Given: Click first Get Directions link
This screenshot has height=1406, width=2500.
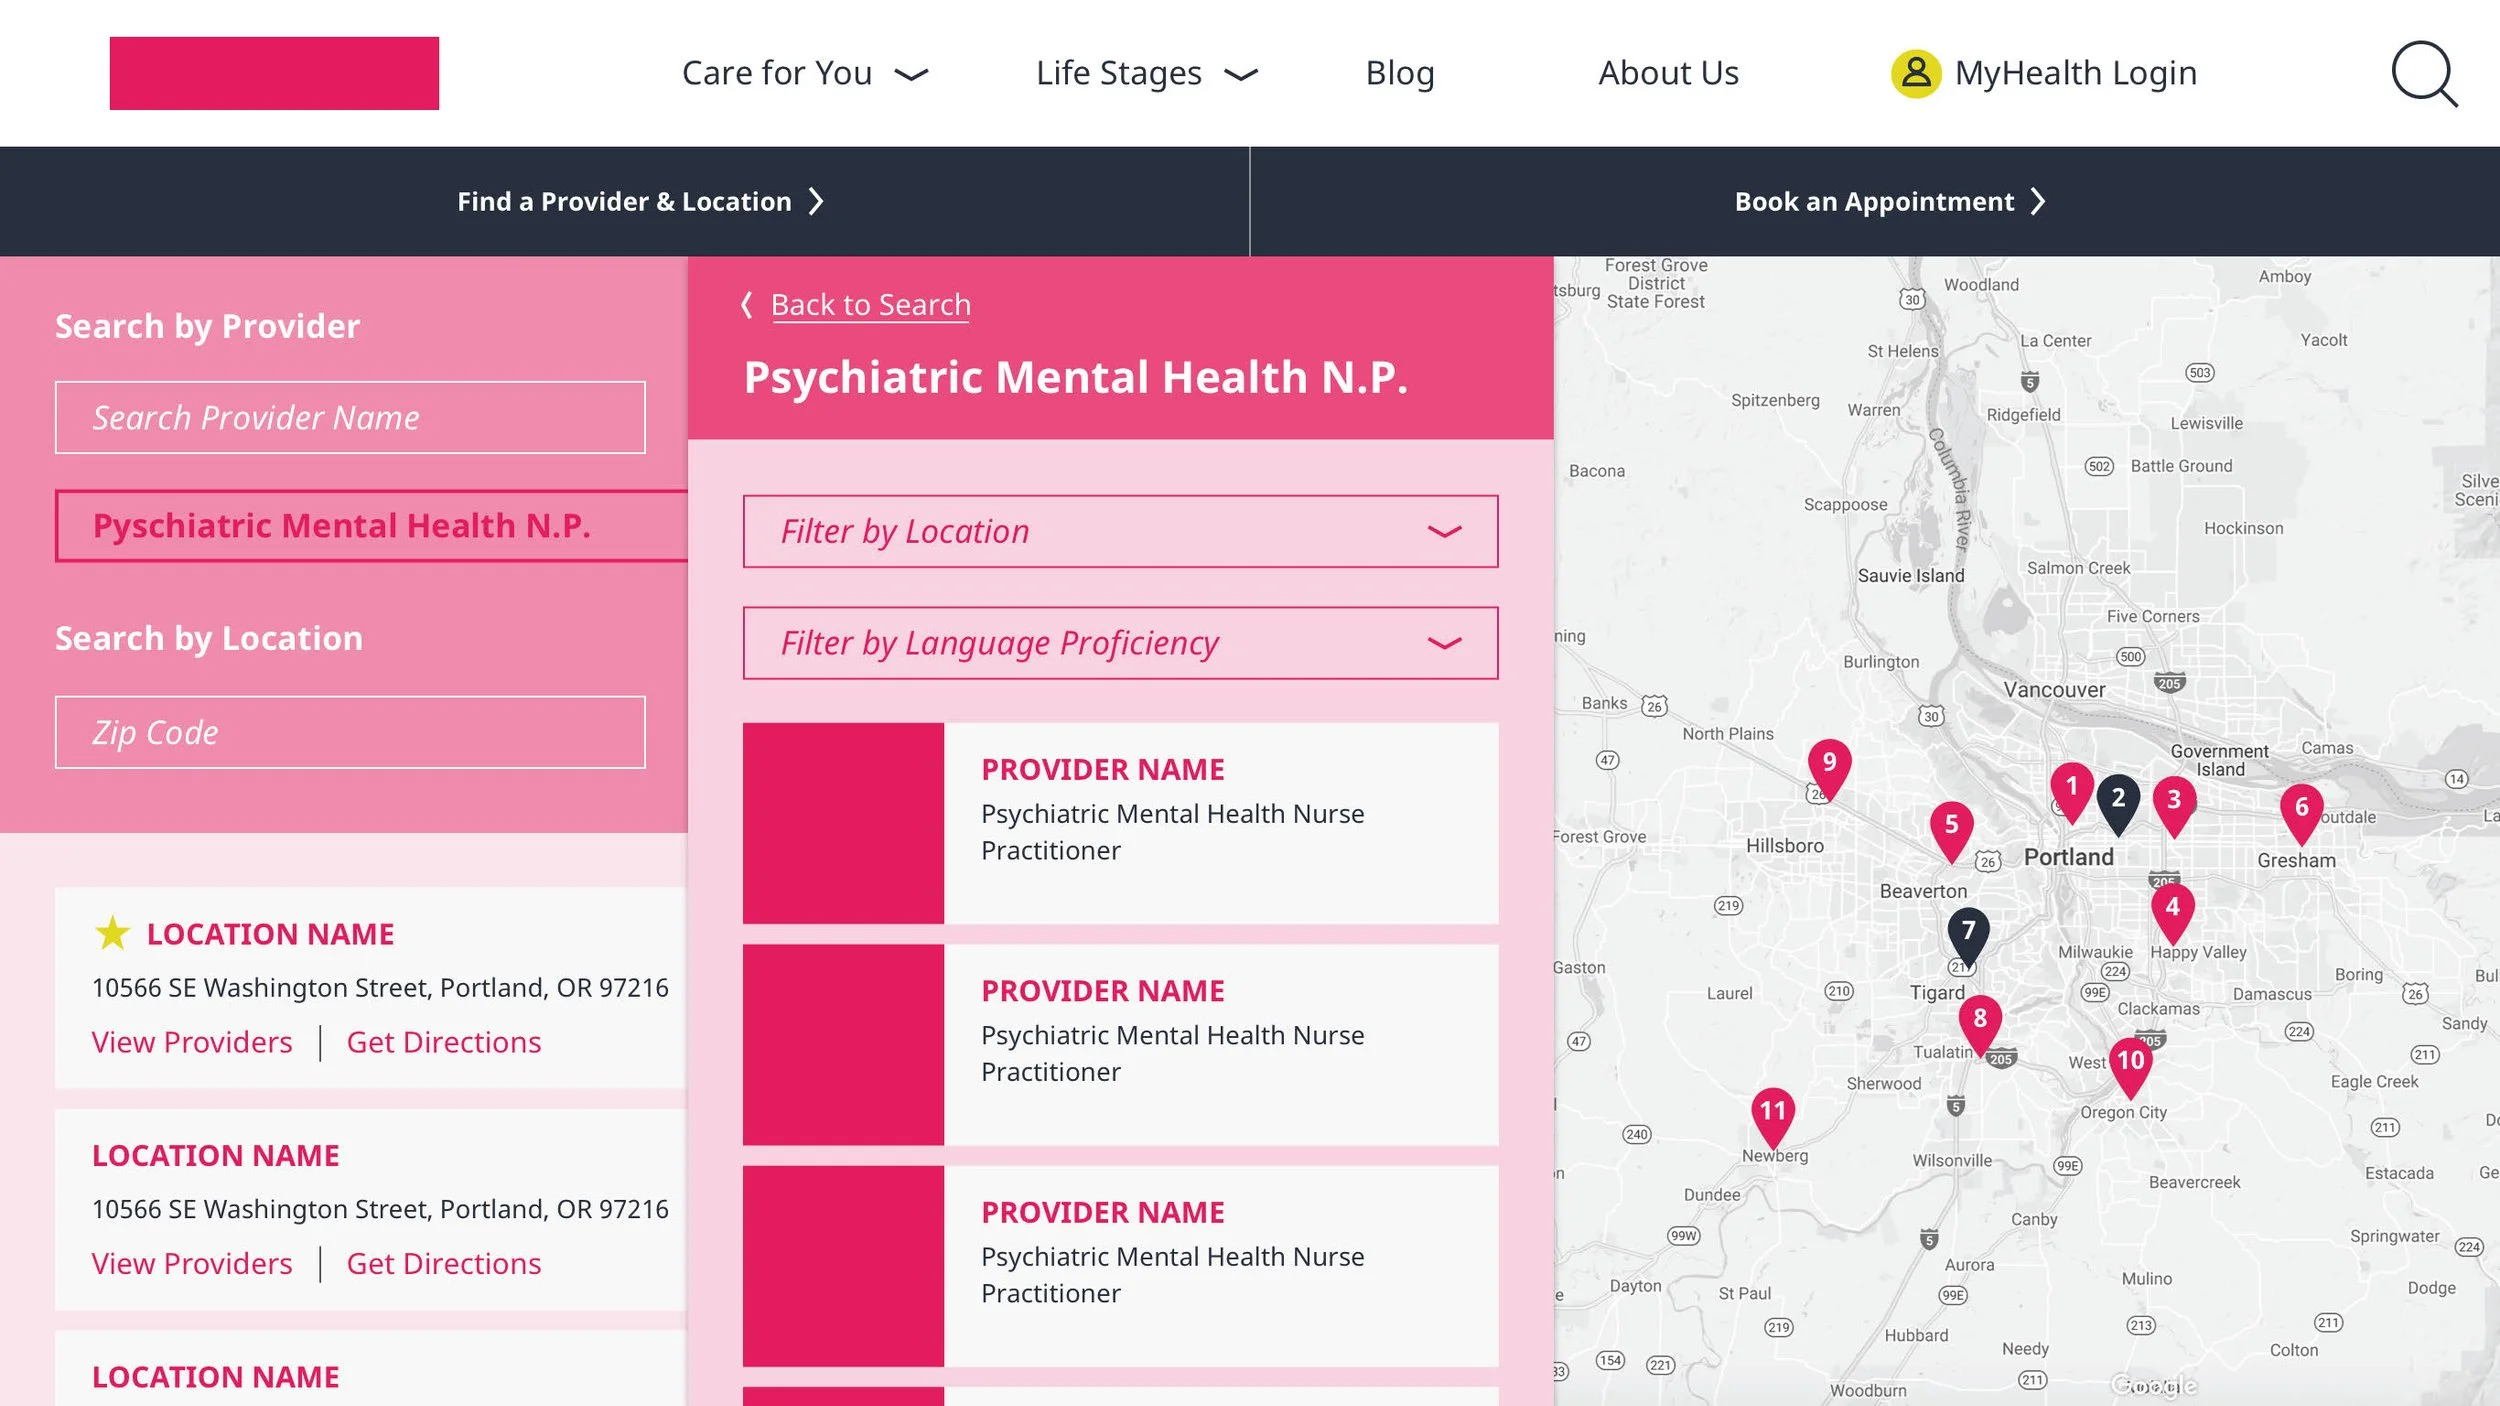Looking at the screenshot, I should coord(443,1042).
